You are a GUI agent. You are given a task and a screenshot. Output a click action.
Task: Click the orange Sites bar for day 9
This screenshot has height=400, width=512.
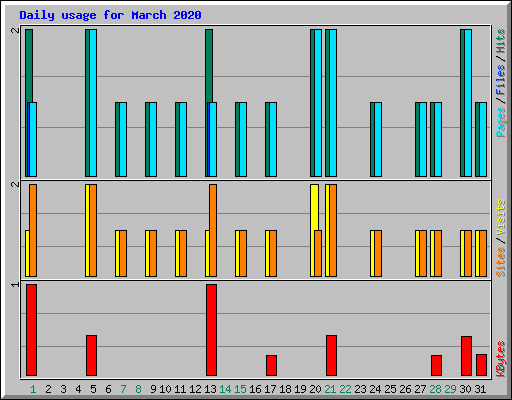click(x=153, y=253)
